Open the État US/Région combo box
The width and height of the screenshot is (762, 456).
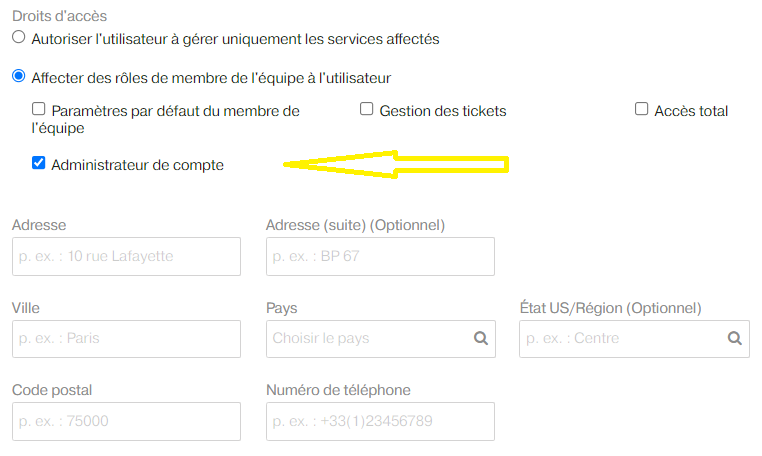[x=634, y=339]
